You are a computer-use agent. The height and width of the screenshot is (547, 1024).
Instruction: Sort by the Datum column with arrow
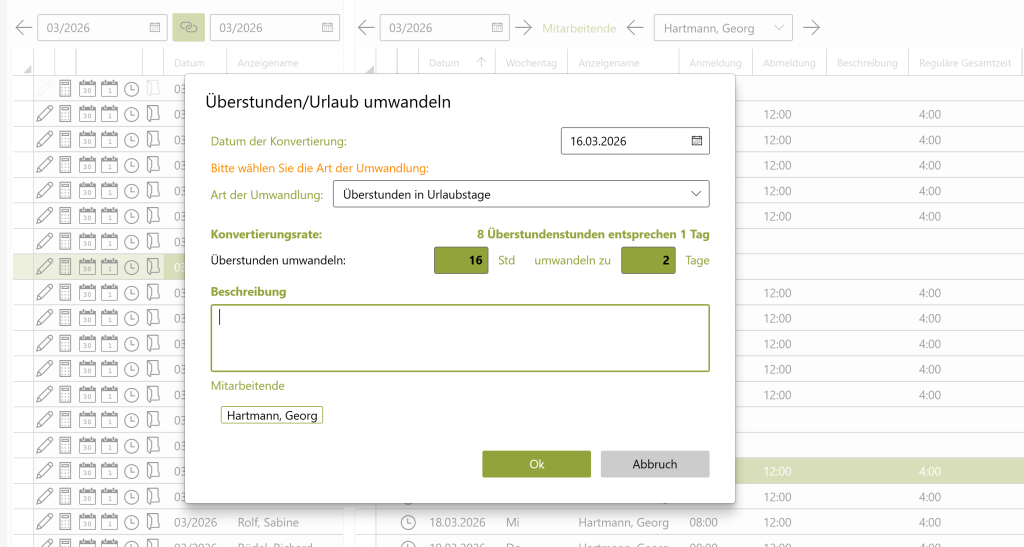tap(482, 63)
